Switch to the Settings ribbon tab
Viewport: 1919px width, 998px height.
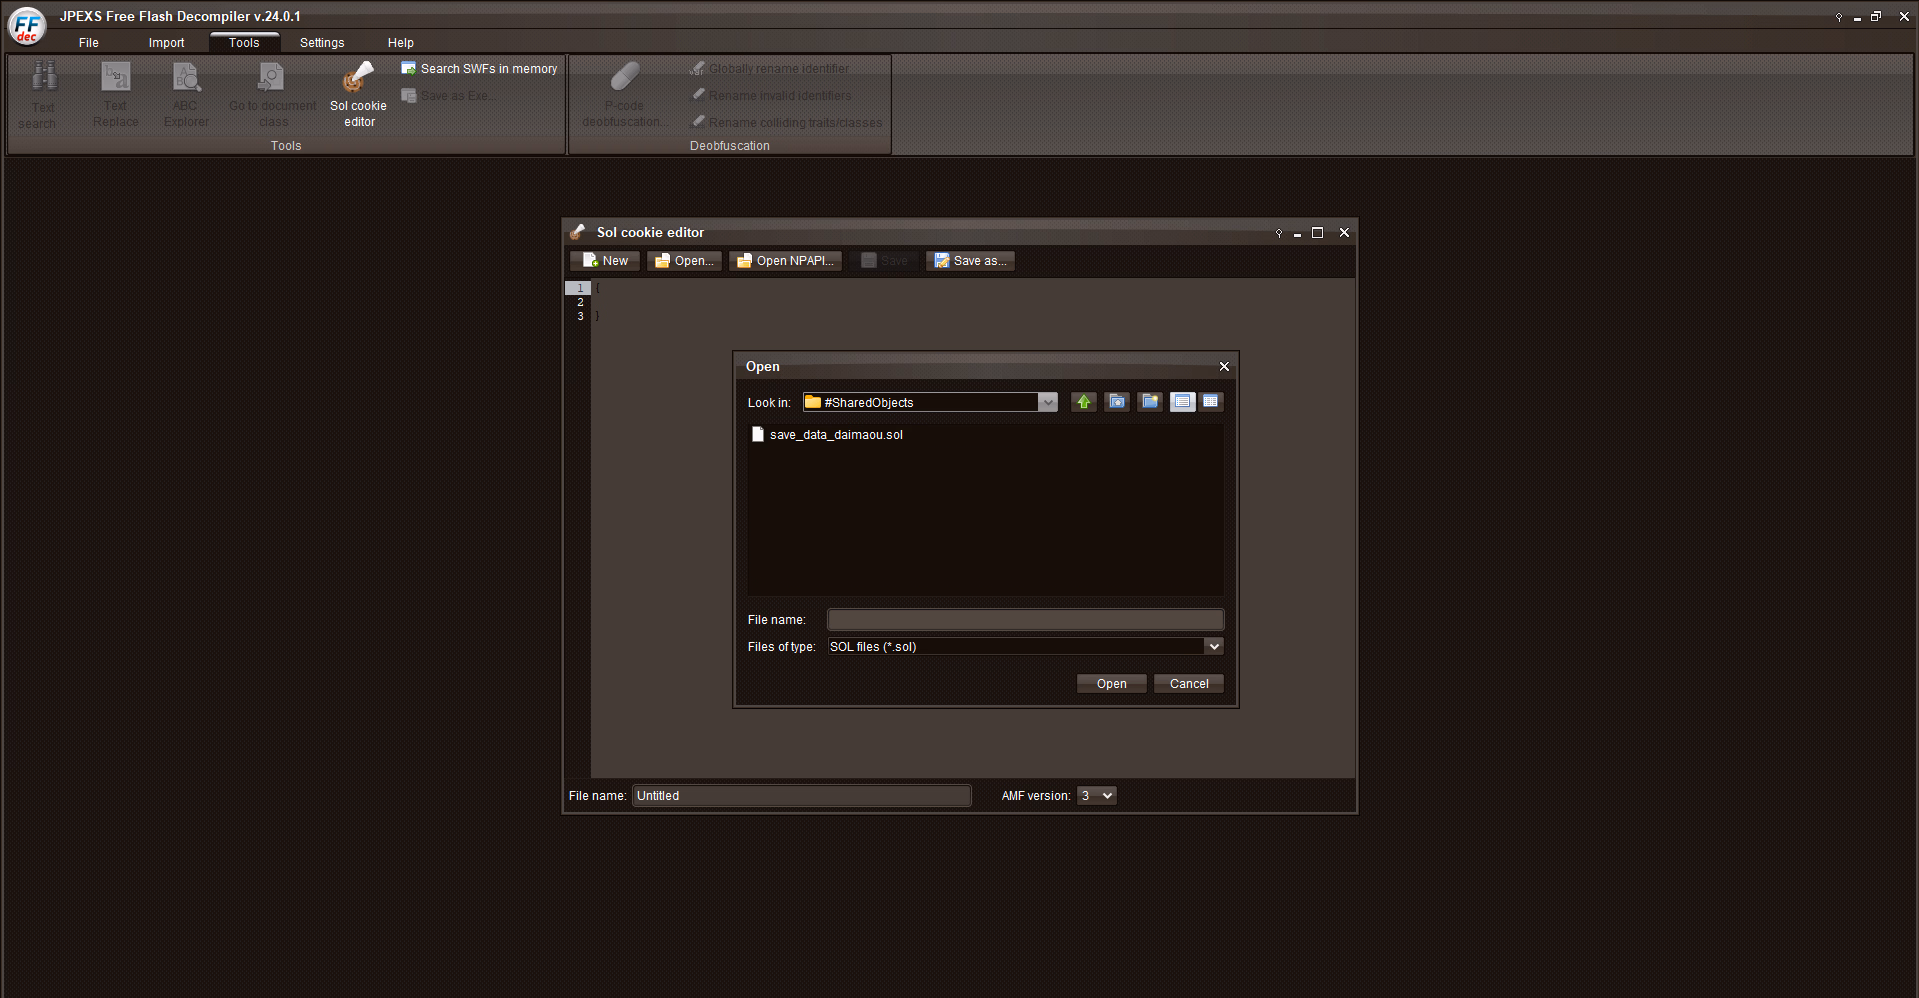[322, 43]
